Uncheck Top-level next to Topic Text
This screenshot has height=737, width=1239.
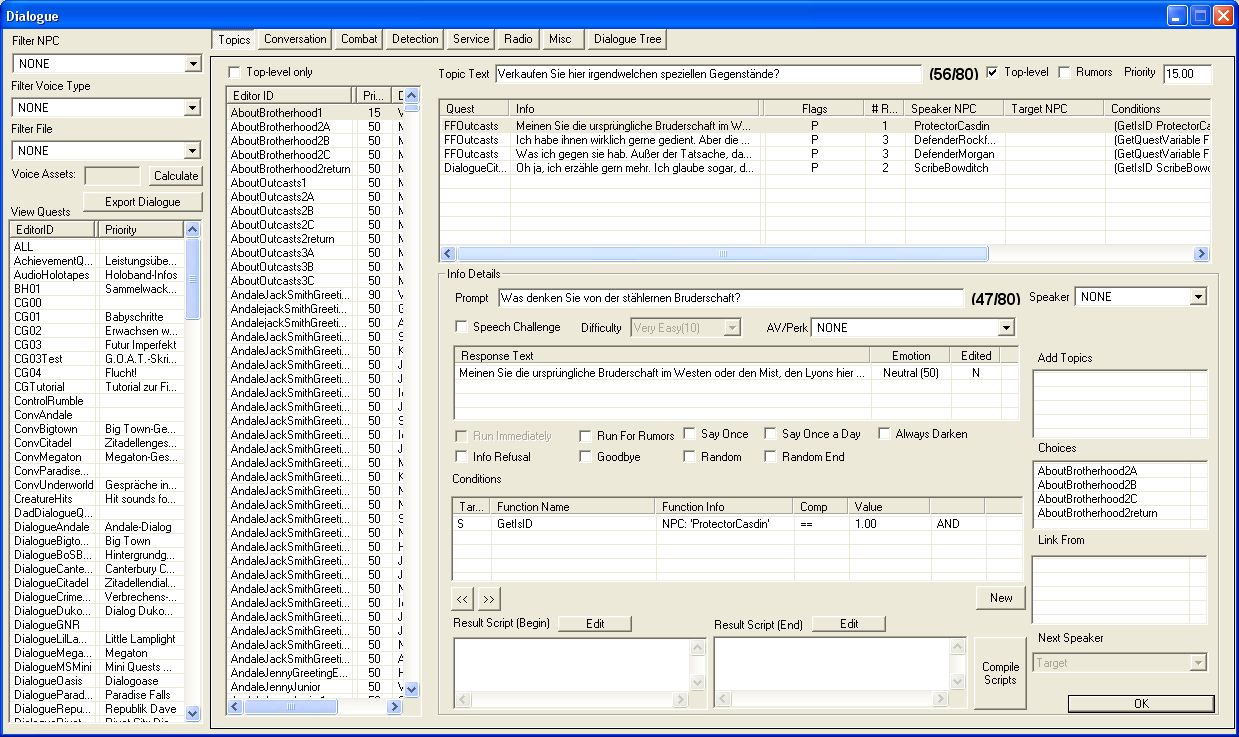pyautogui.click(x=993, y=72)
